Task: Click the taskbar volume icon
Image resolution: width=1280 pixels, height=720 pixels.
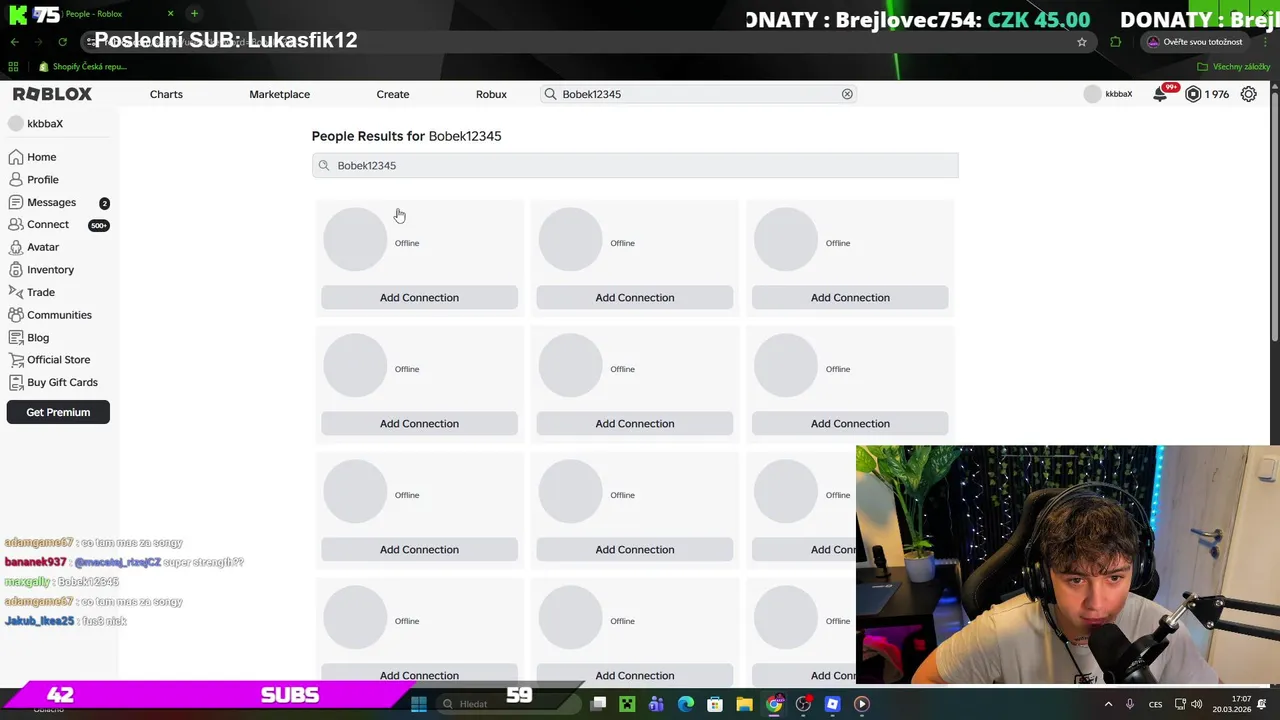Action: pyautogui.click(x=1197, y=704)
